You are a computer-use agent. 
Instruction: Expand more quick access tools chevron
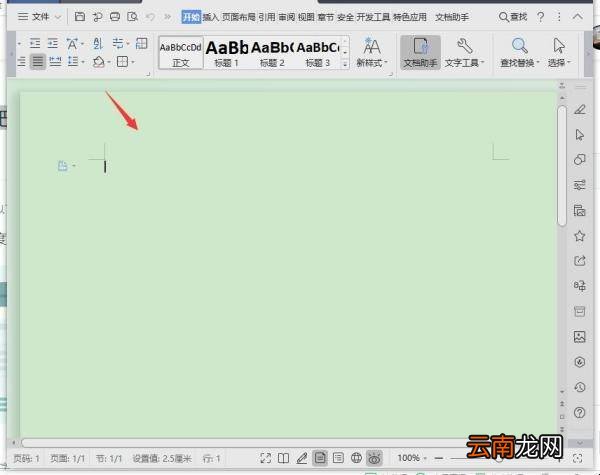[x=168, y=16]
